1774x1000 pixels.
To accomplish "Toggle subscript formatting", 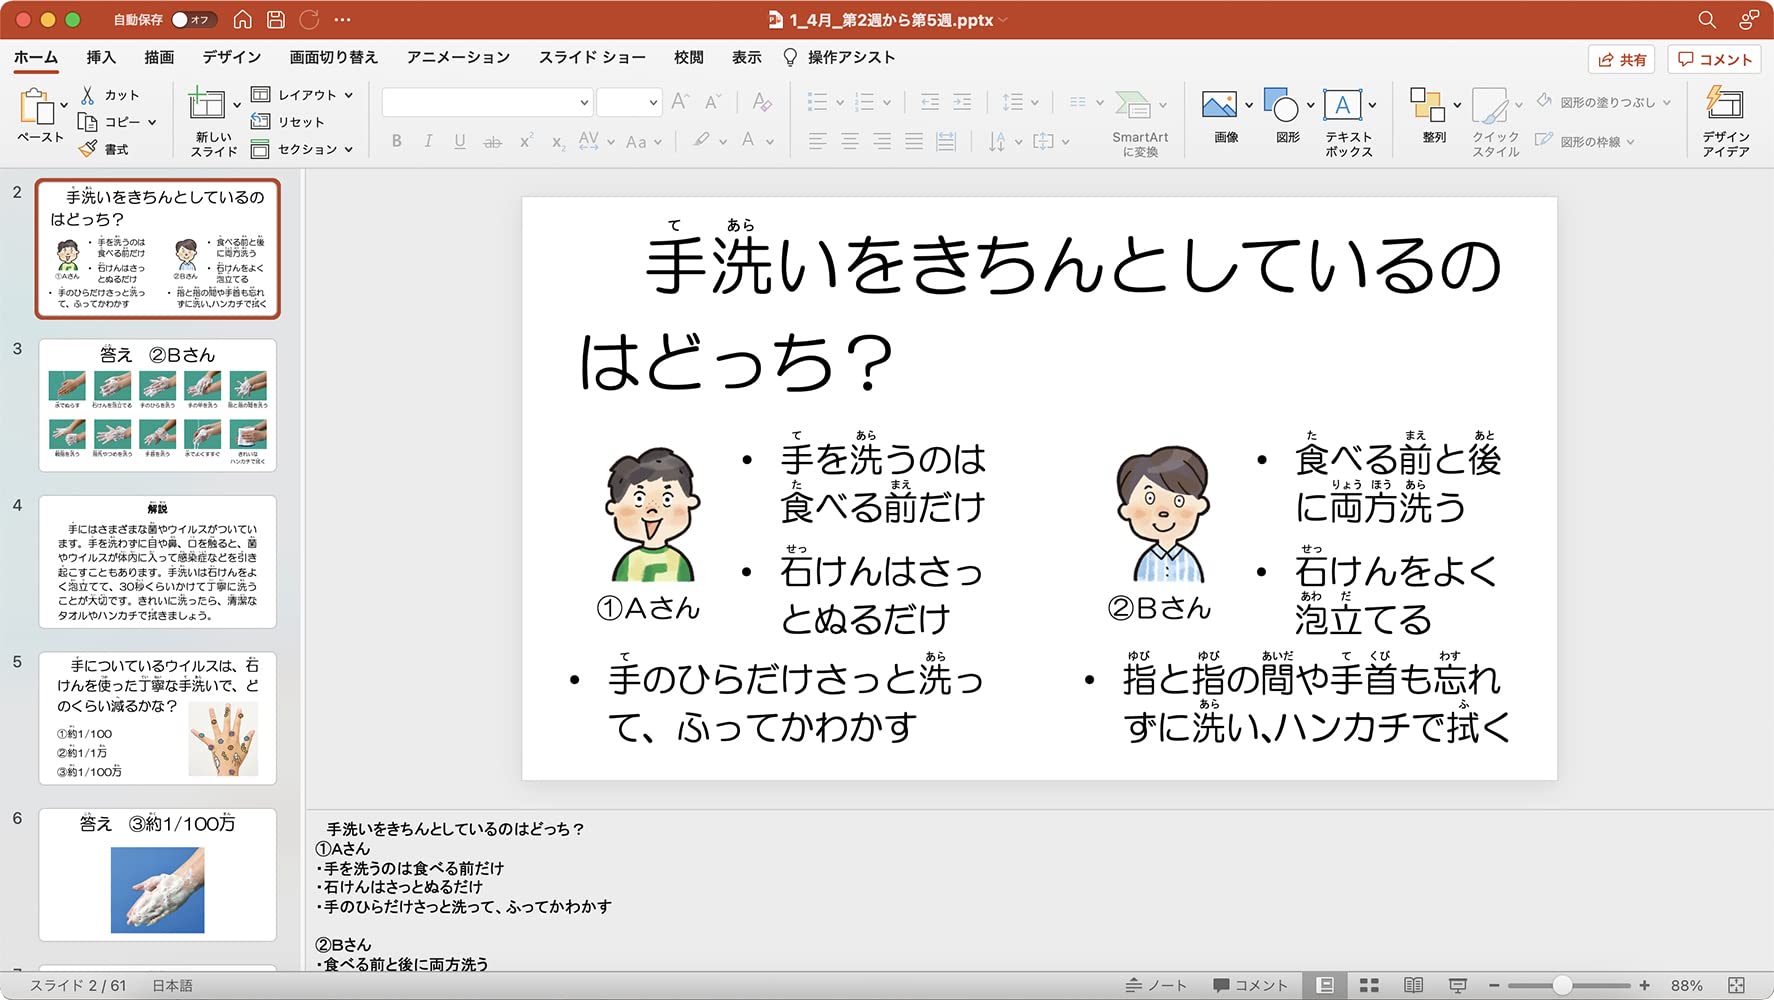I will point(558,142).
